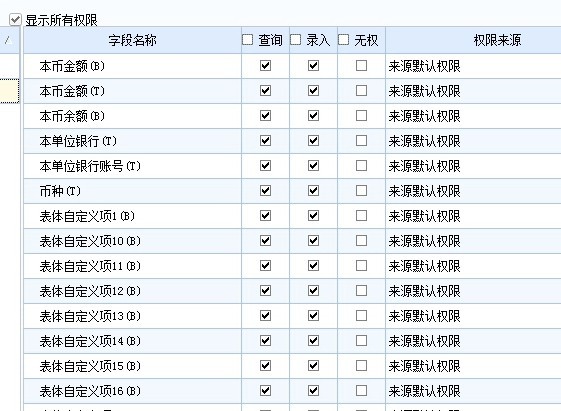Screen dimensions: 561x411
Task: Check 无权 for 本单位银行(T)
Action: [361, 141]
